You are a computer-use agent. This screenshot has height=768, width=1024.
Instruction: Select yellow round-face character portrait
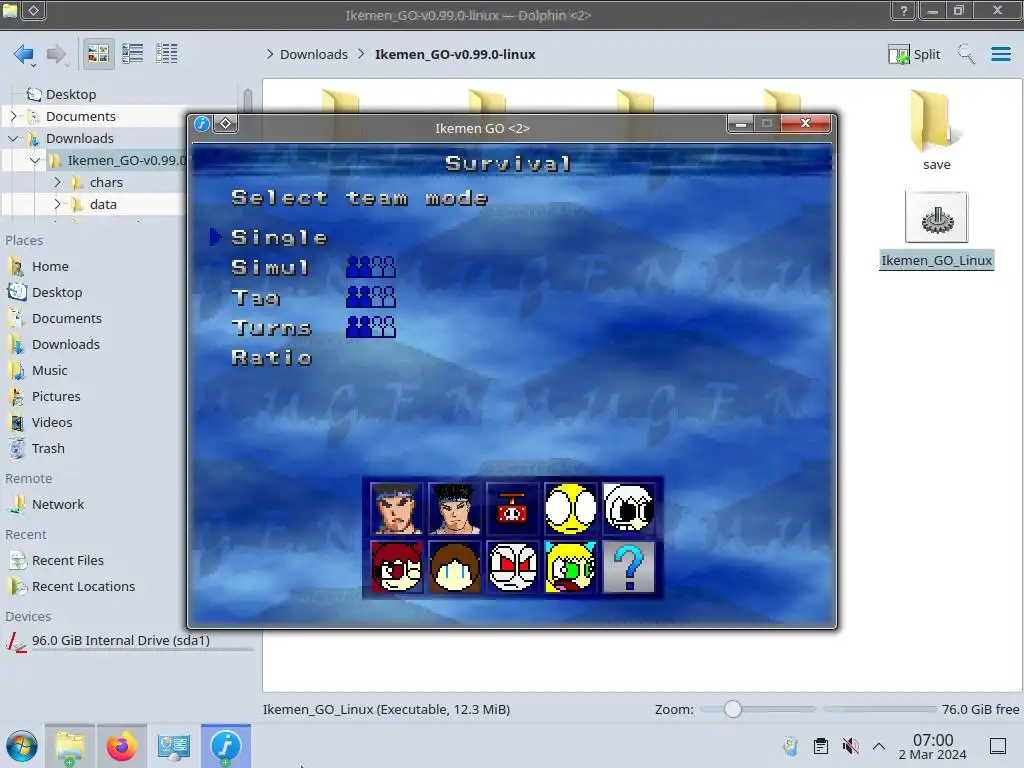point(571,509)
